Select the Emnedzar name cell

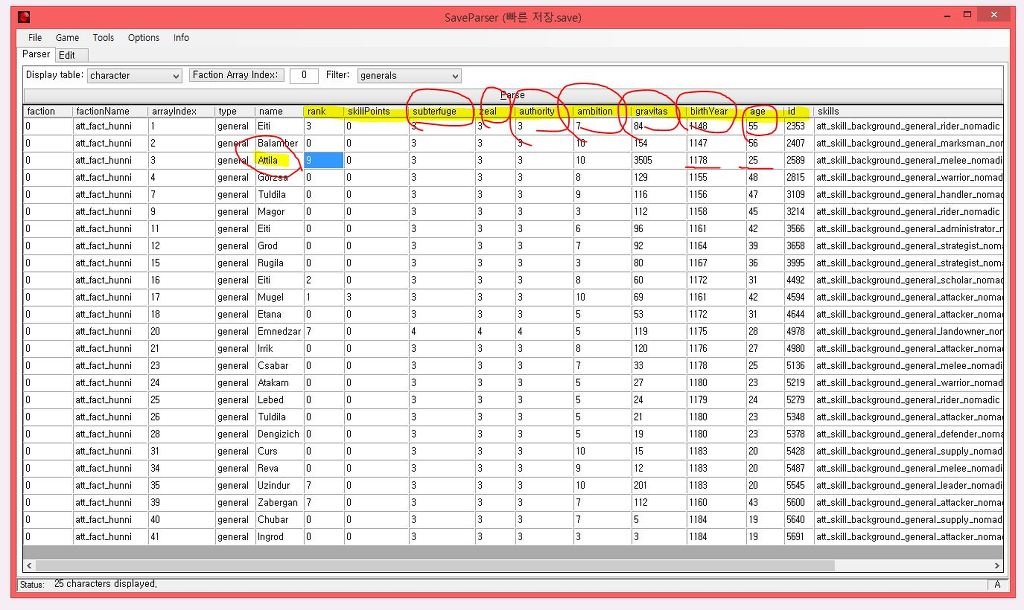tap(279, 331)
